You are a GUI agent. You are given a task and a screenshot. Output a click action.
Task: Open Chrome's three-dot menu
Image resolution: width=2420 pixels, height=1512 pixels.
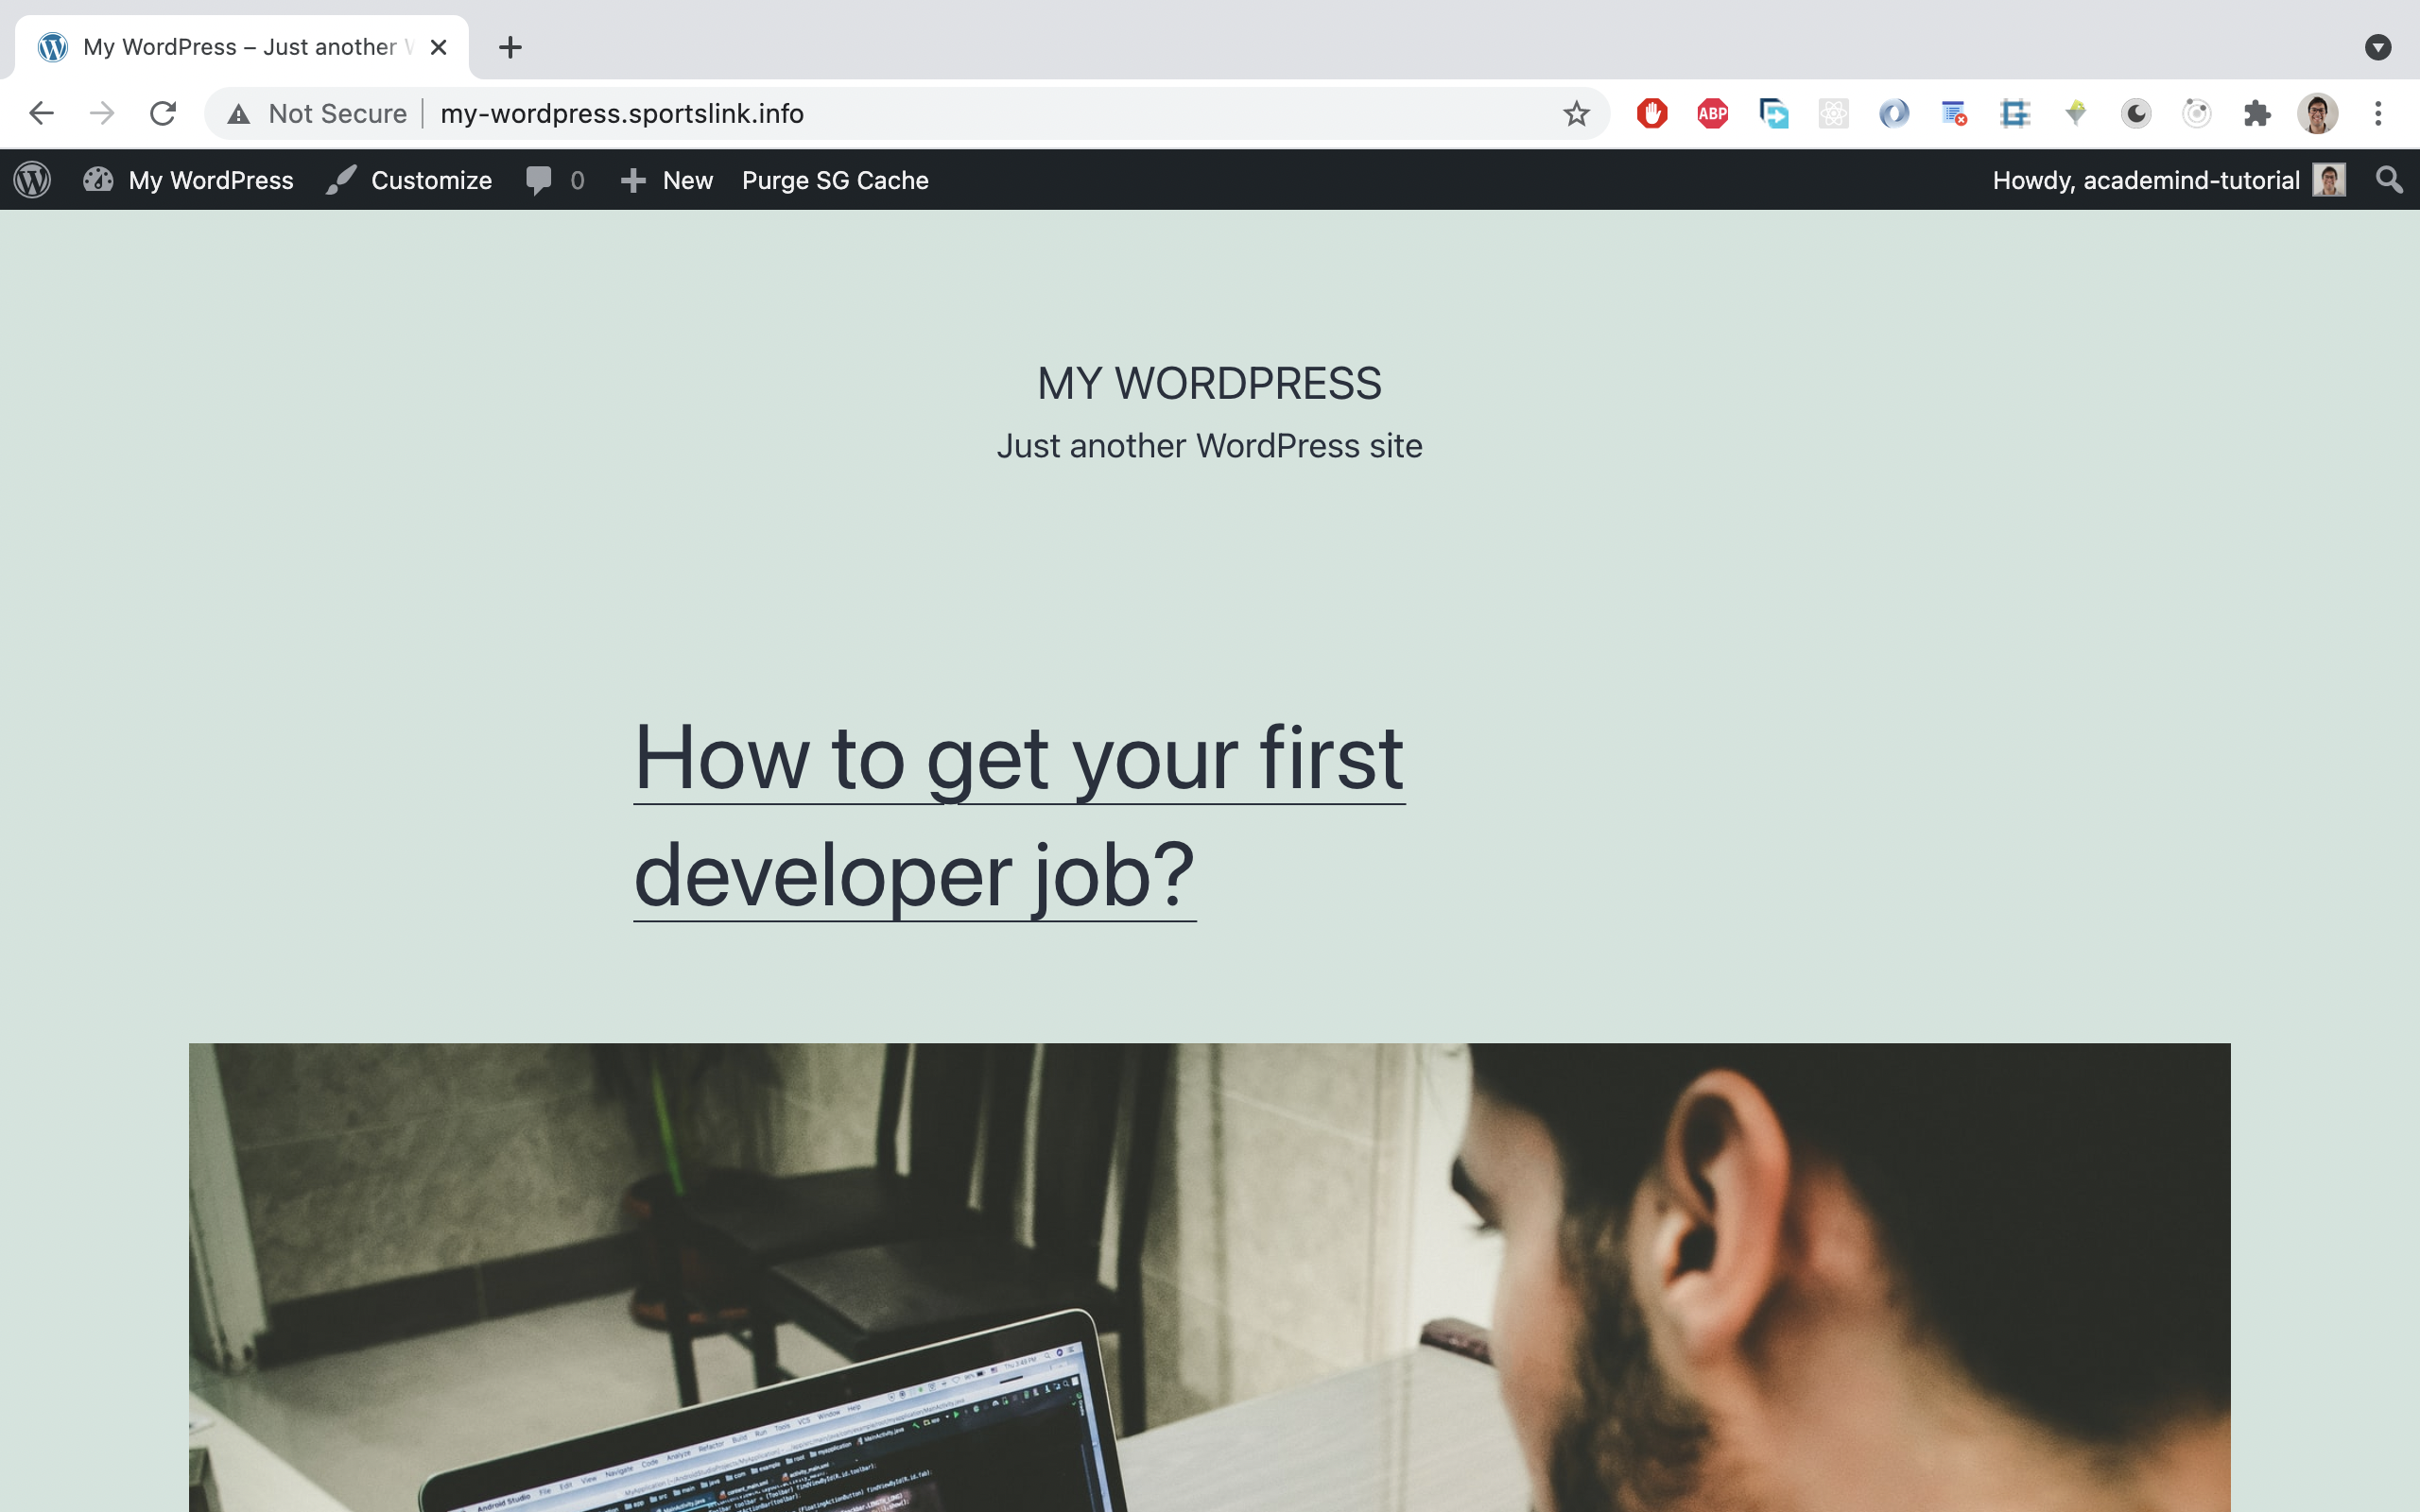tap(2378, 113)
